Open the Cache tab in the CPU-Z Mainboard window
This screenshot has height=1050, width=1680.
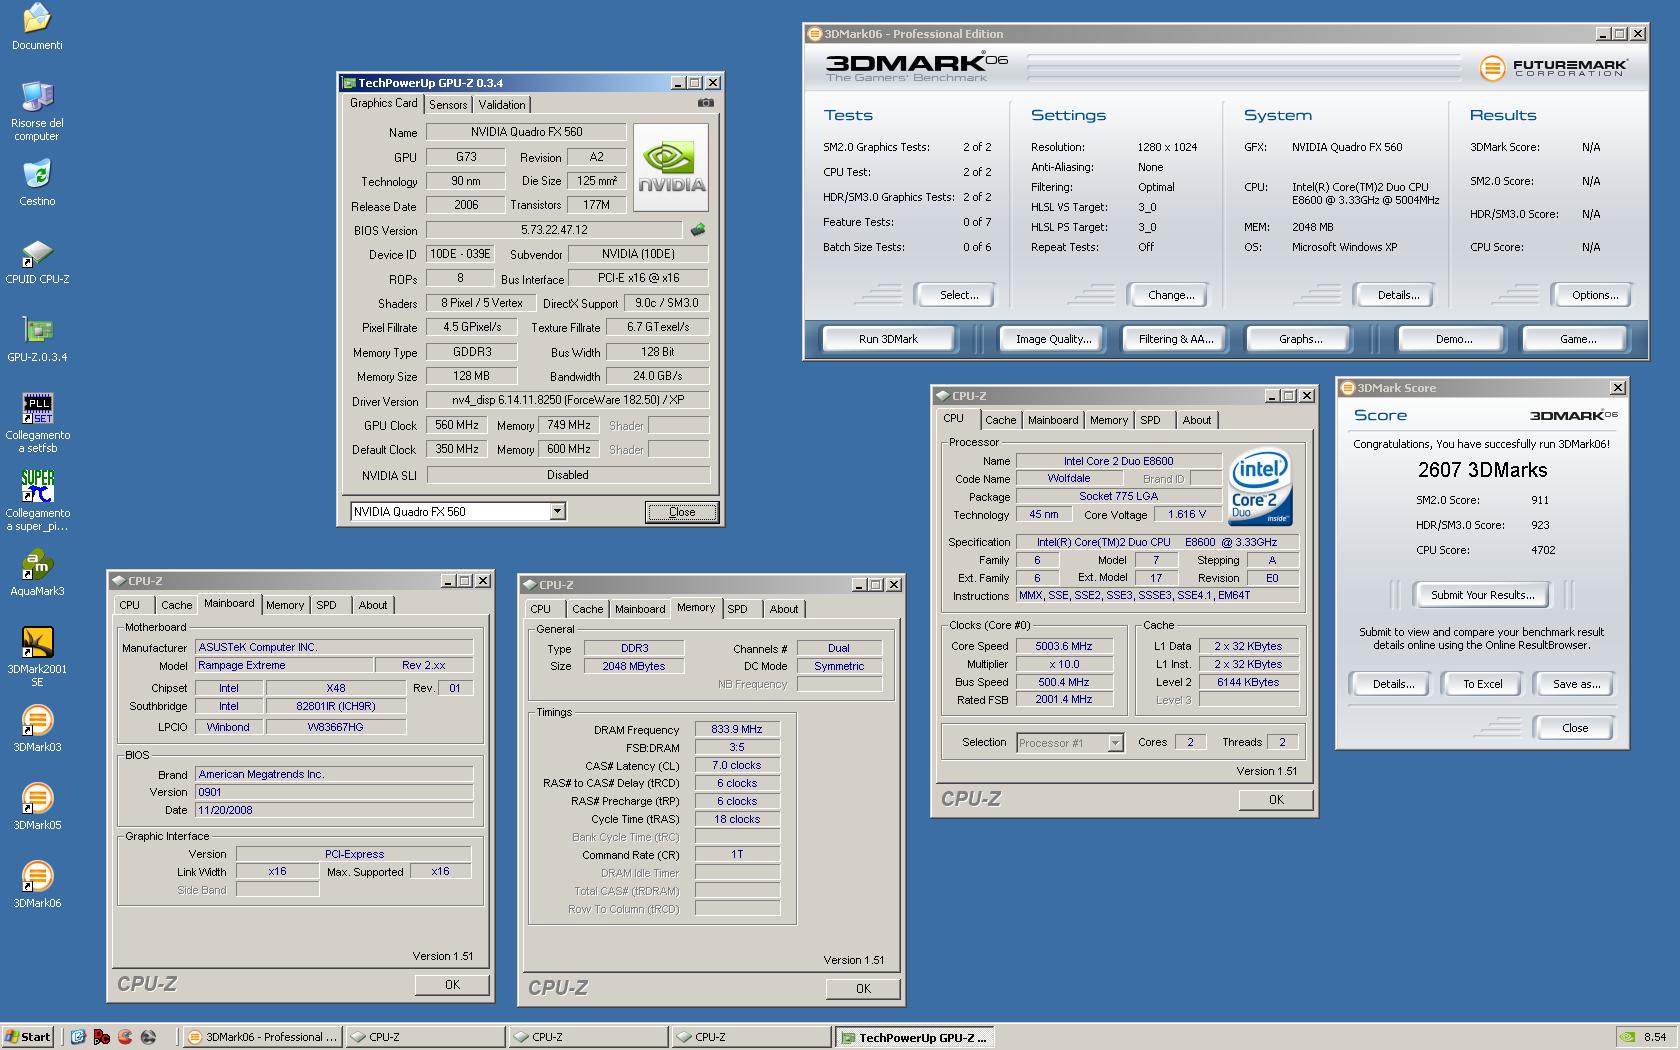pos(177,605)
